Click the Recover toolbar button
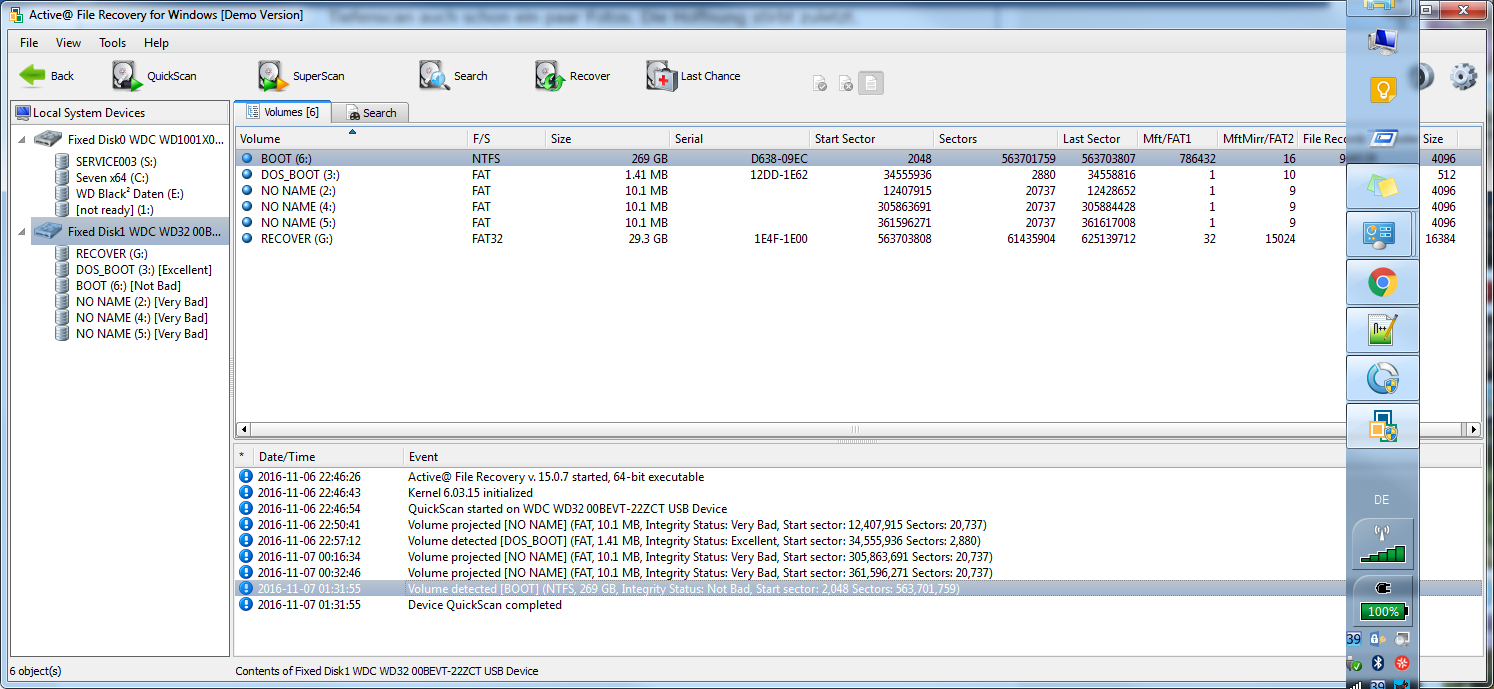The image size is (1494, 689). (573, 76)
